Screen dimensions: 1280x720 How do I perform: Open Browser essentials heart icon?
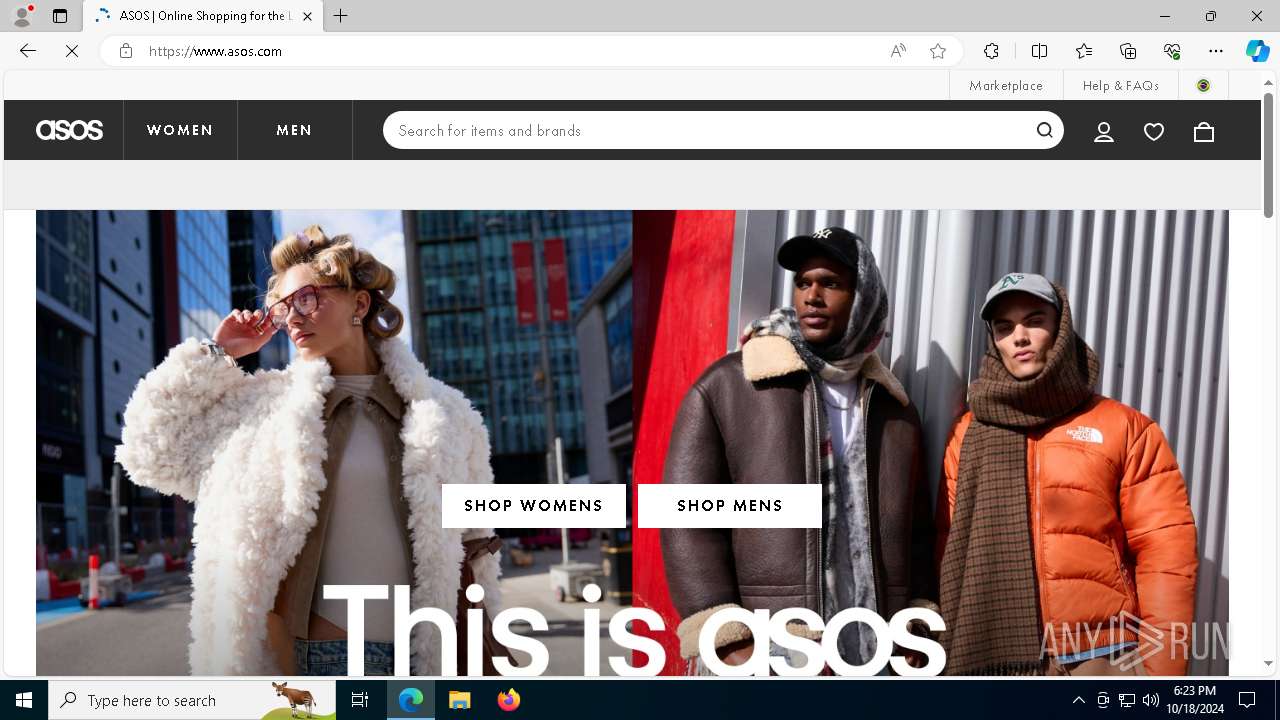pyautogui.click(x=1172, y=51)
